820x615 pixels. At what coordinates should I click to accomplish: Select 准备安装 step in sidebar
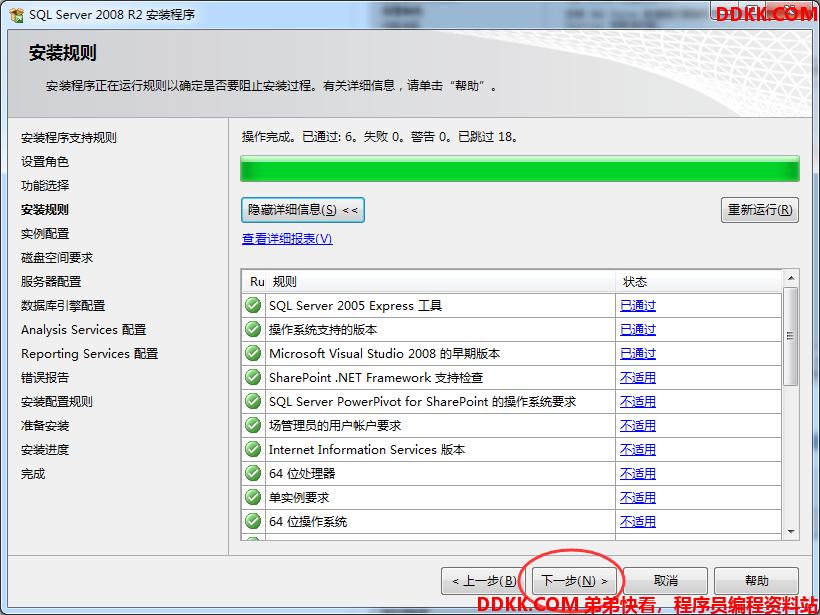tap(44, 426)
